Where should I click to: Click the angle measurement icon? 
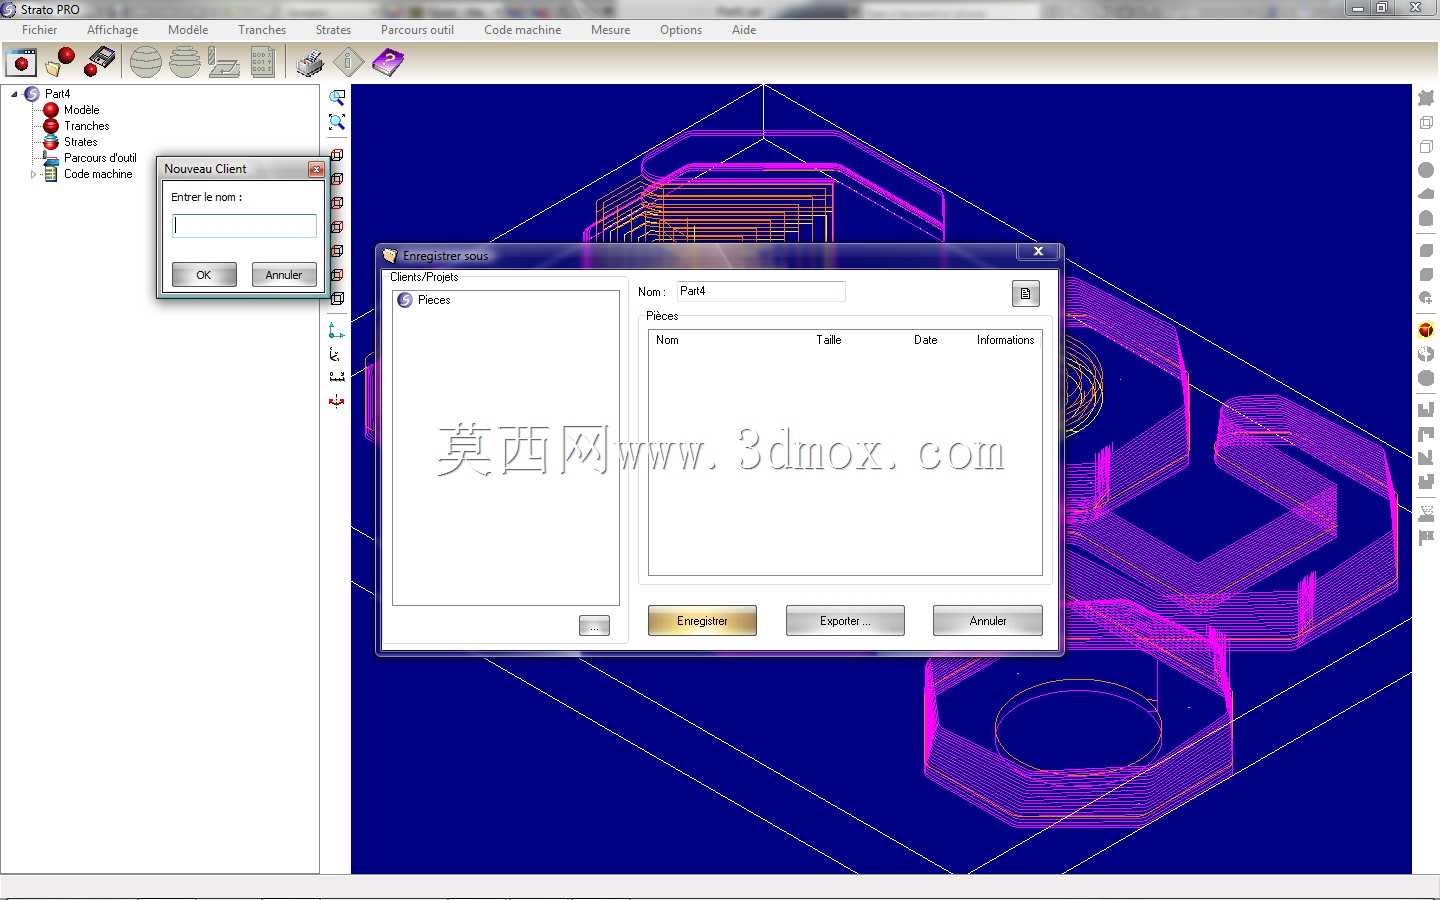337,354
